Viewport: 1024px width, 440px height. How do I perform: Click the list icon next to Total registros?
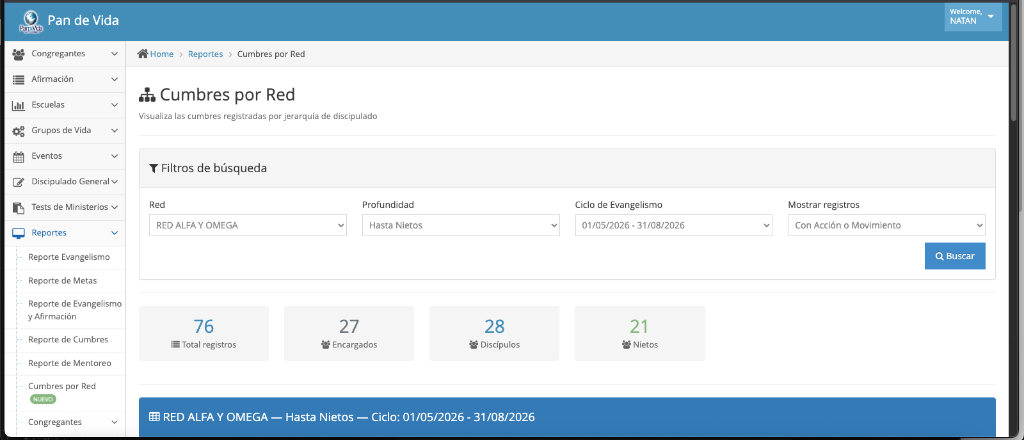point(174,345)
